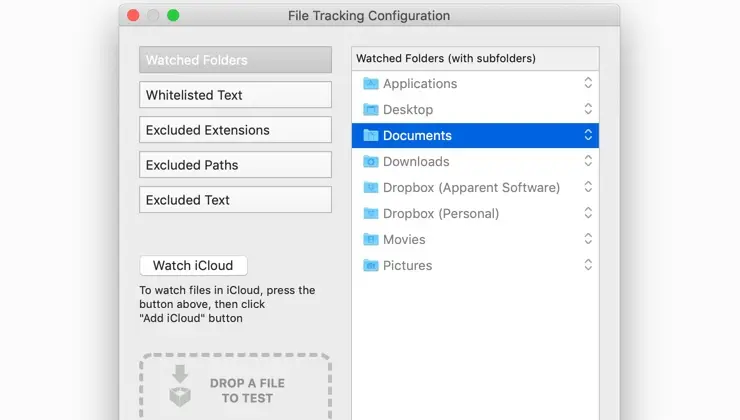Viewport: 740px width, 420px height.
Task: Click the Dropbox (Personal) folder icon
Action: [370, 213]
